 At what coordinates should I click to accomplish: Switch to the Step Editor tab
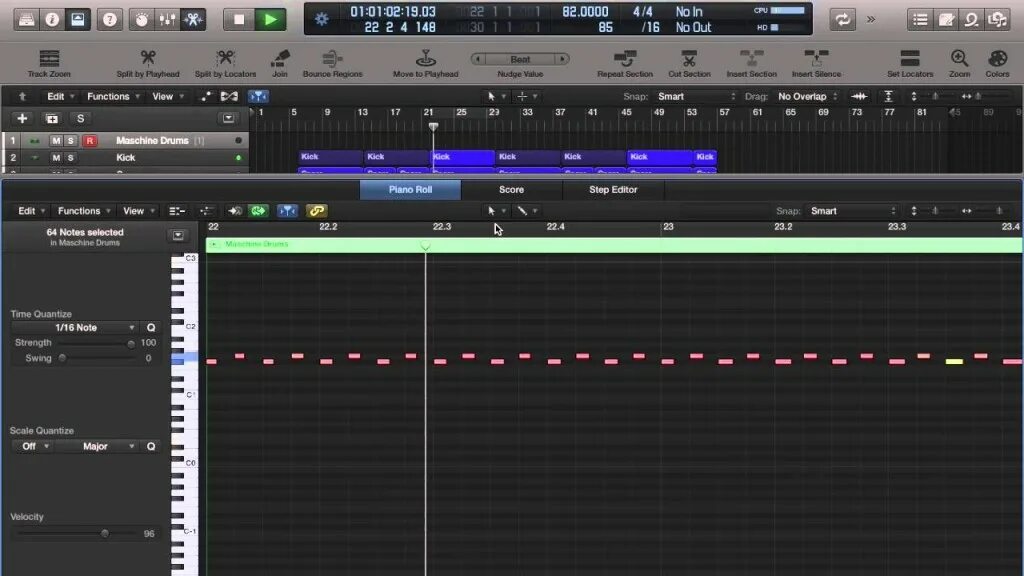click(613, 190)
